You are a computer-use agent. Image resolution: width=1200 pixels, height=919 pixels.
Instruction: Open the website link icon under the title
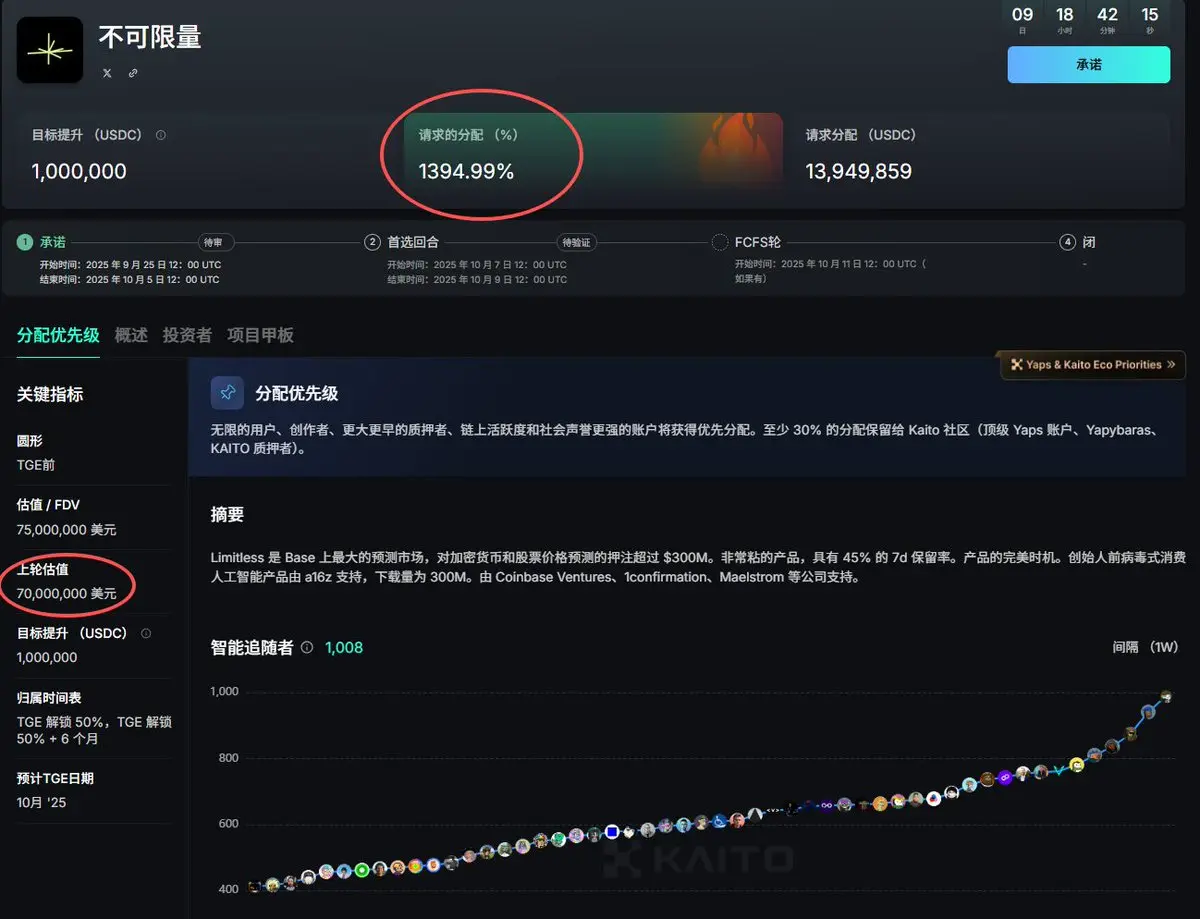133,73
